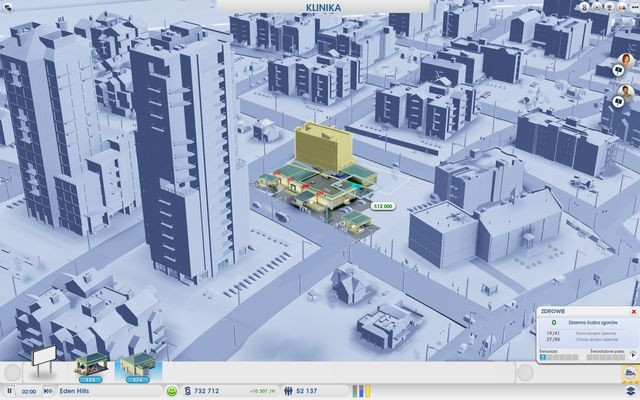
Task: Click the speech icon under male advisor
Action: [618, 102]
